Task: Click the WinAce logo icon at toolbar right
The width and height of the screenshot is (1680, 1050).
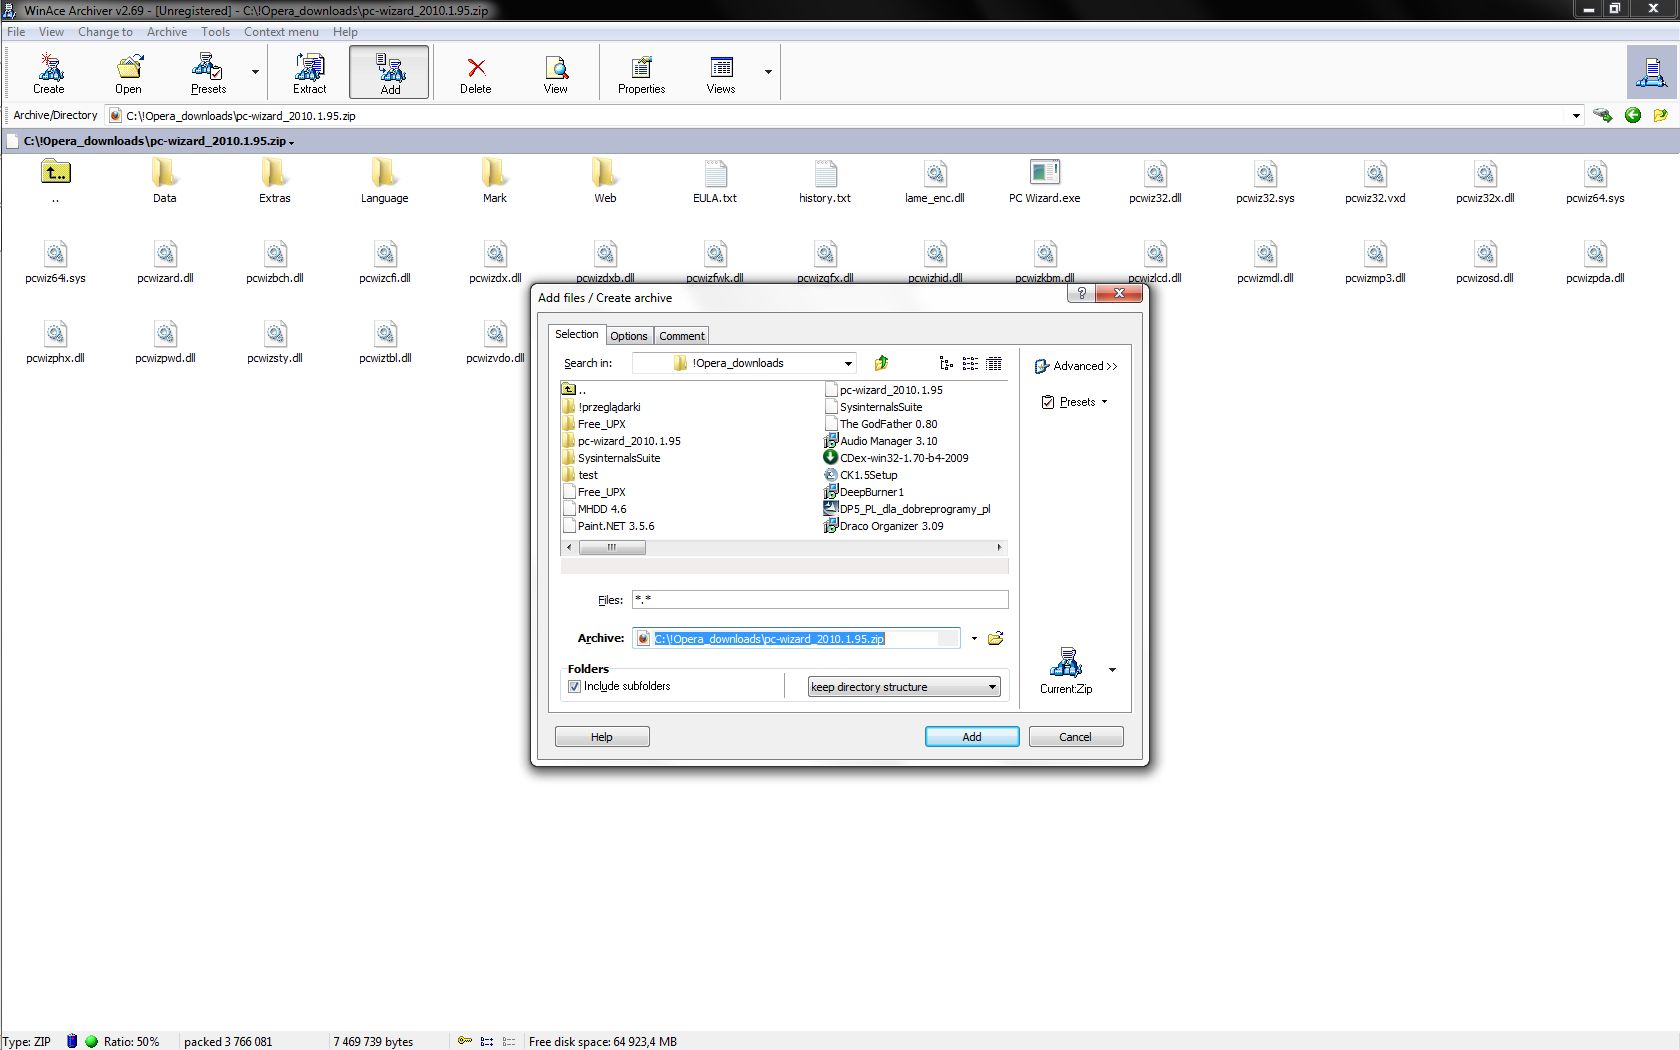Action: 1650,72
